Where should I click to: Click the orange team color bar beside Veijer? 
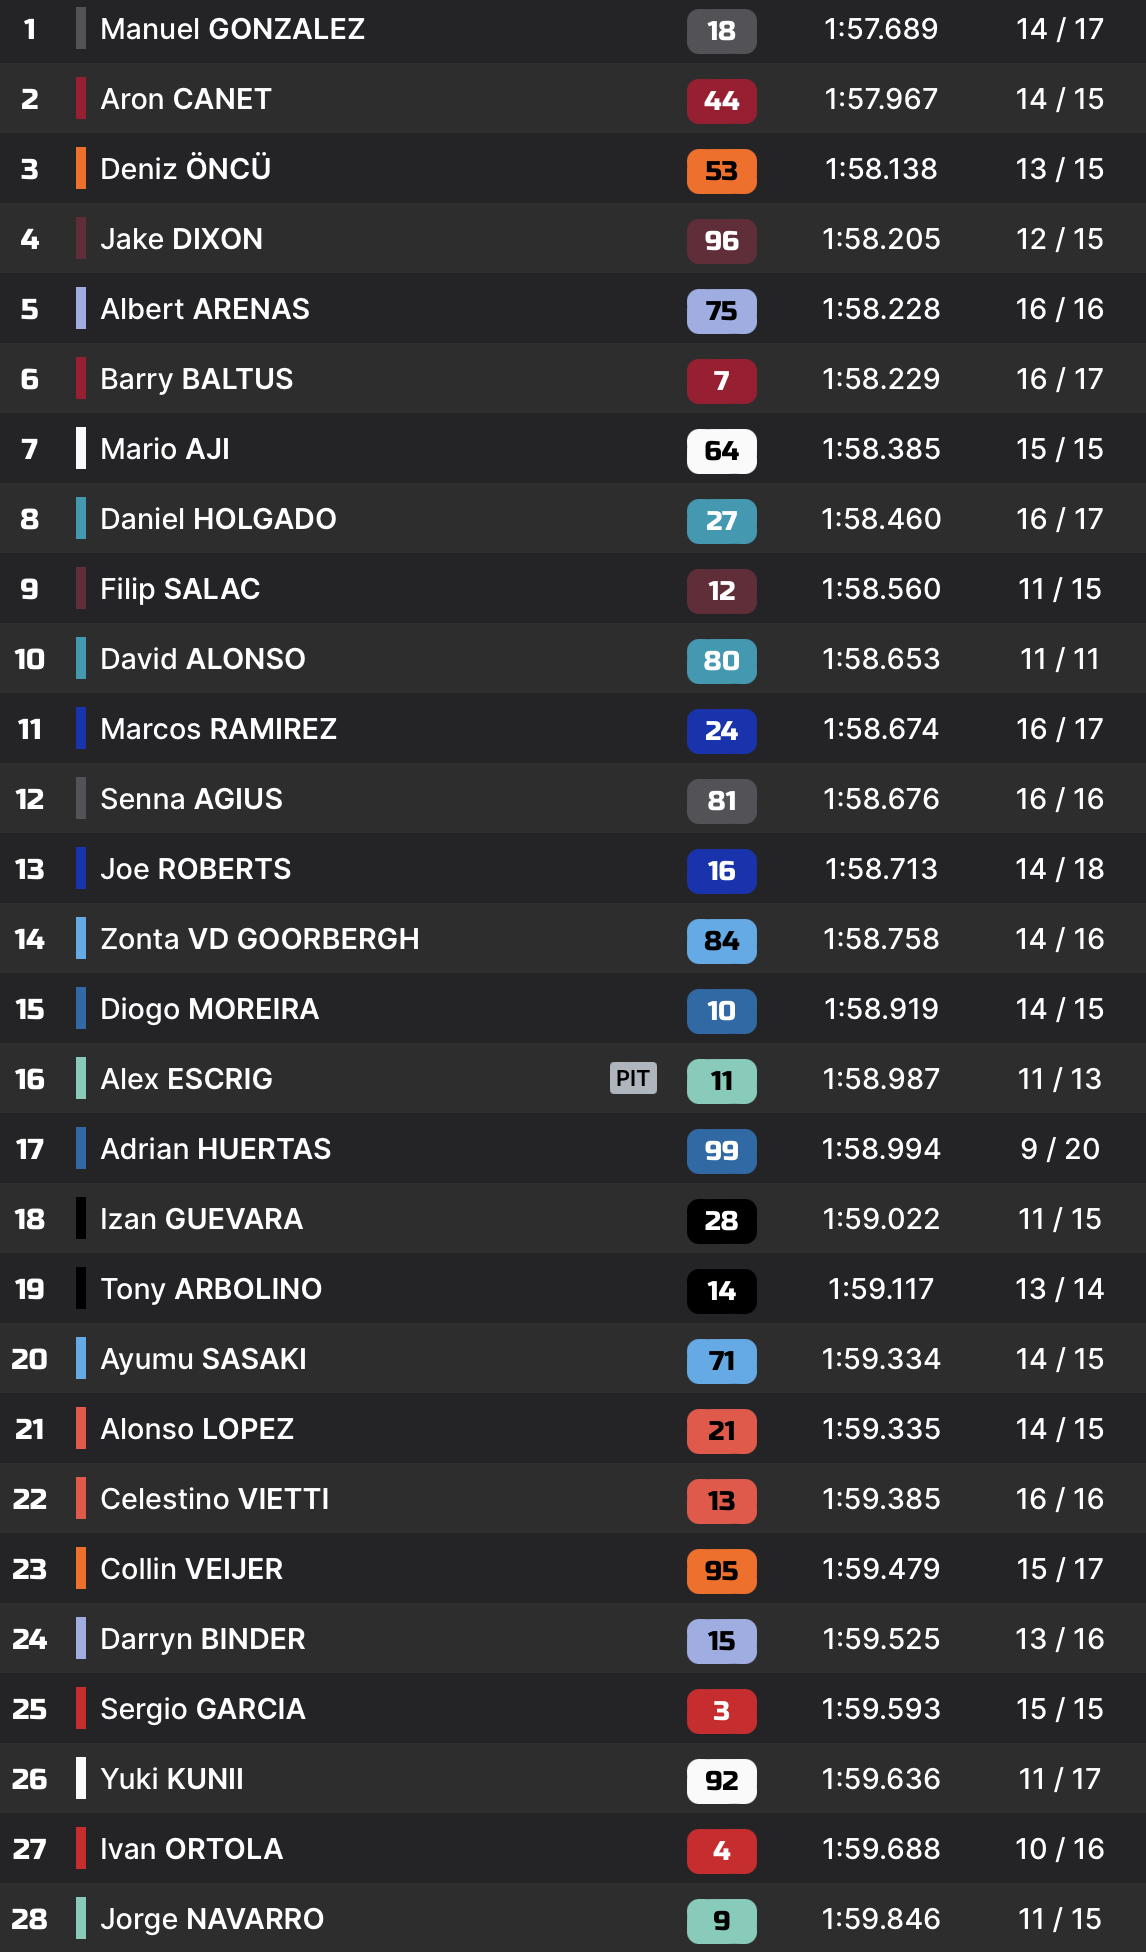[81, 1568]
